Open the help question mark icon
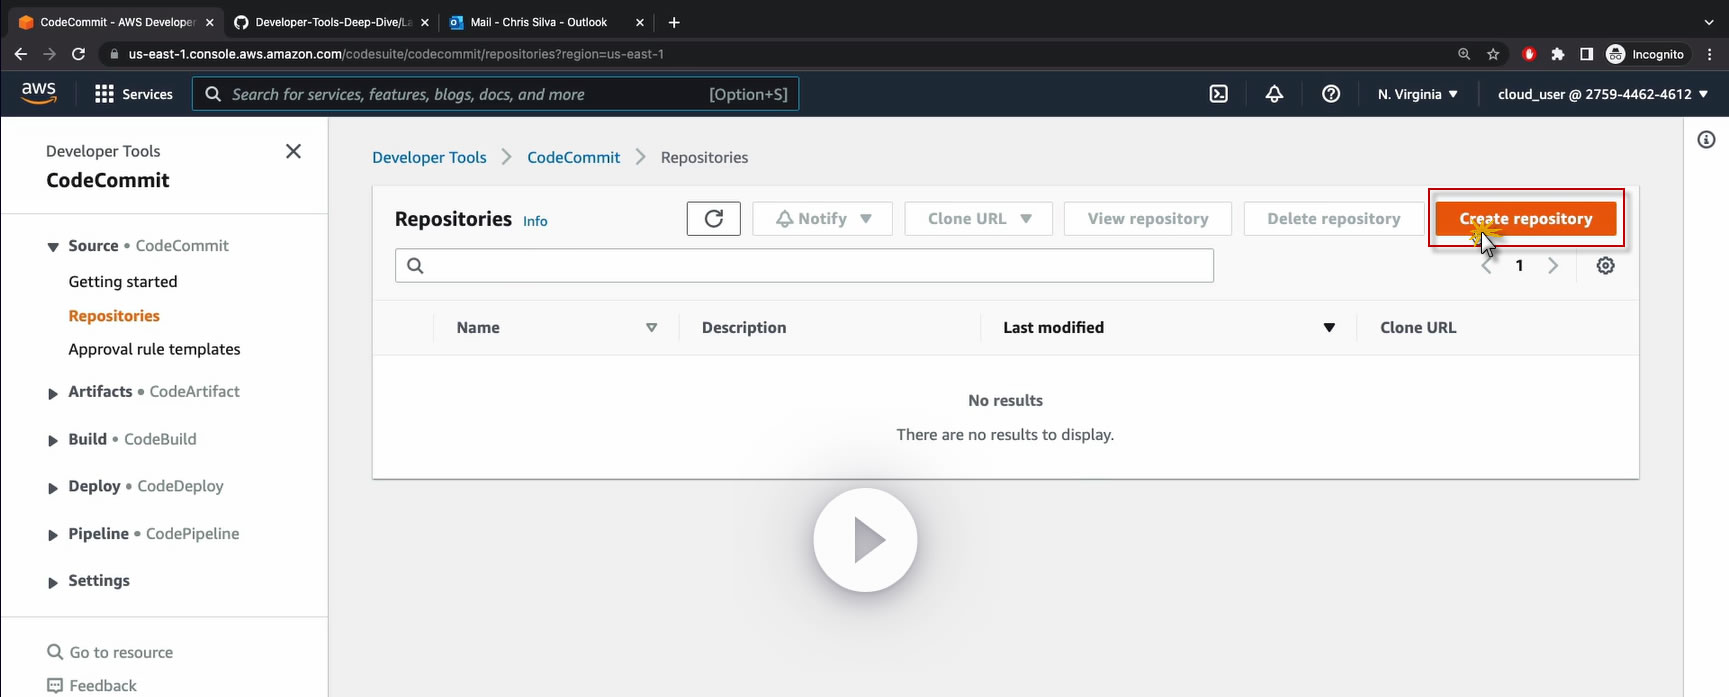This screenshot has width=1729, height=697. tap(1331, 94)
